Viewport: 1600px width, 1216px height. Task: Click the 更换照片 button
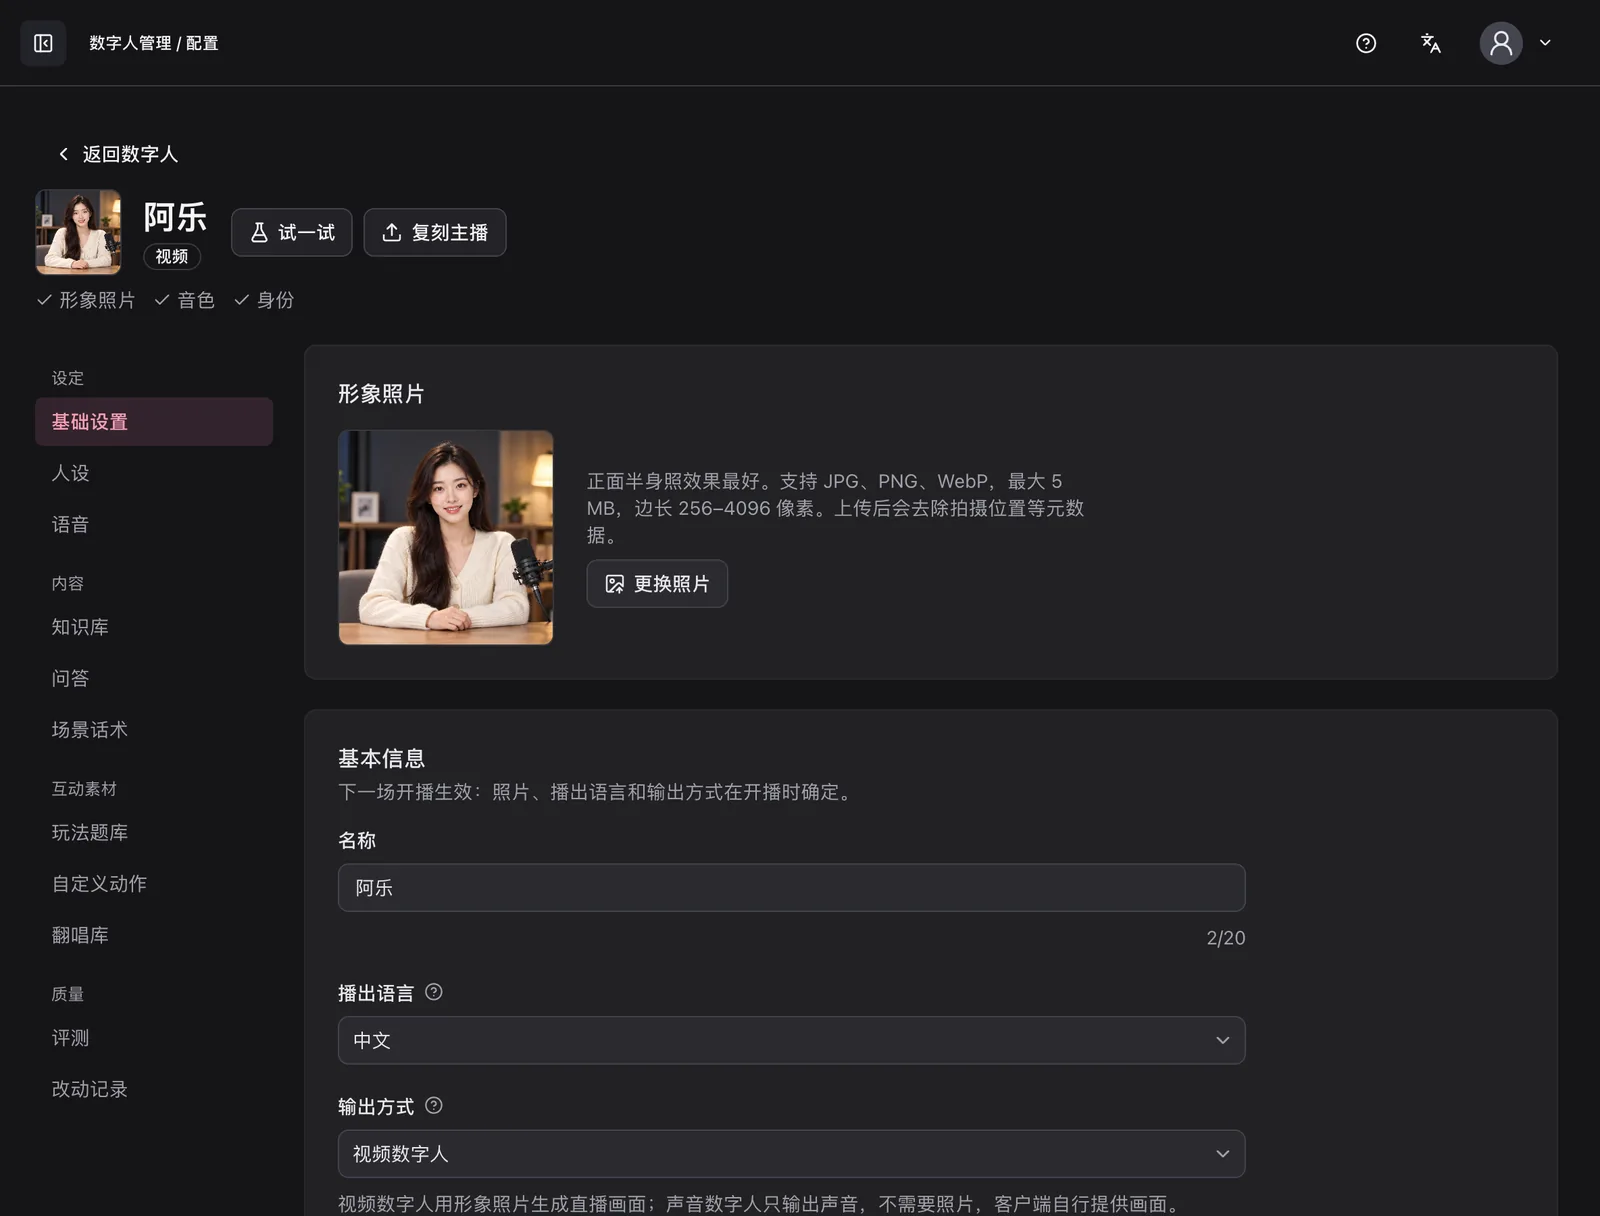point(657,584)
